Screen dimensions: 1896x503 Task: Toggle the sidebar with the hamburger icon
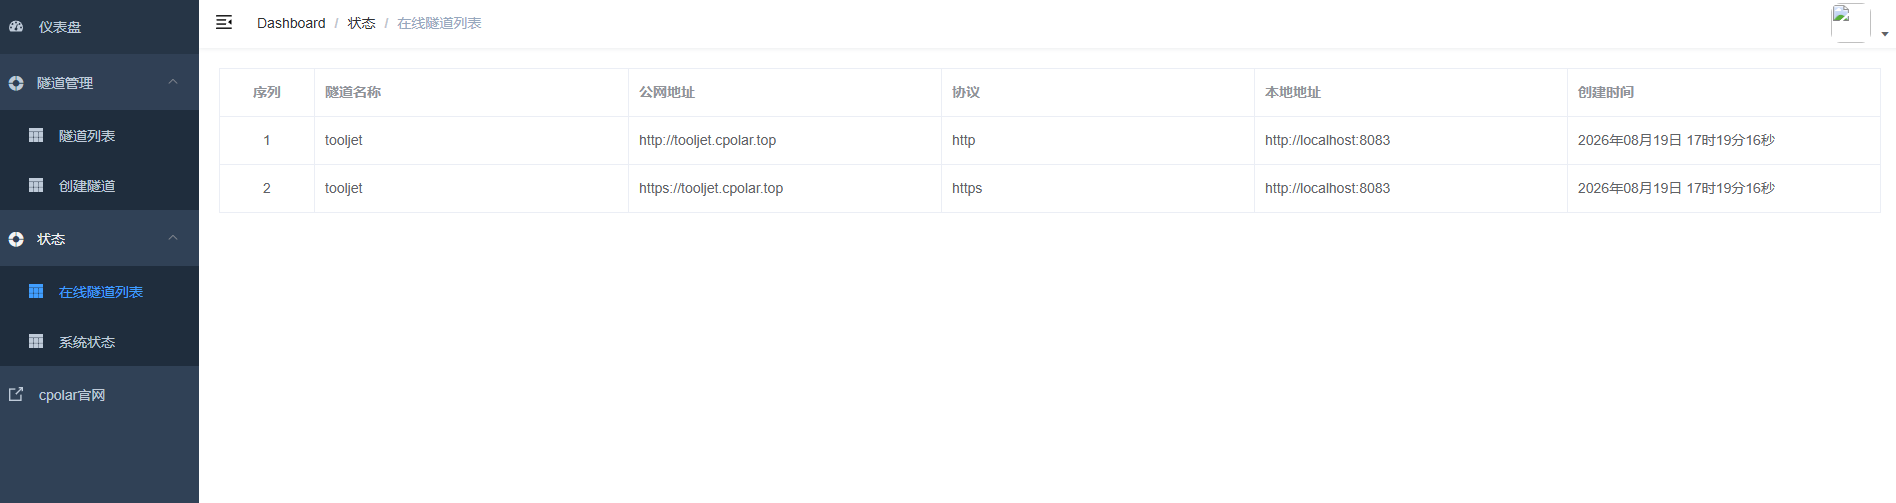click(224, 22)
